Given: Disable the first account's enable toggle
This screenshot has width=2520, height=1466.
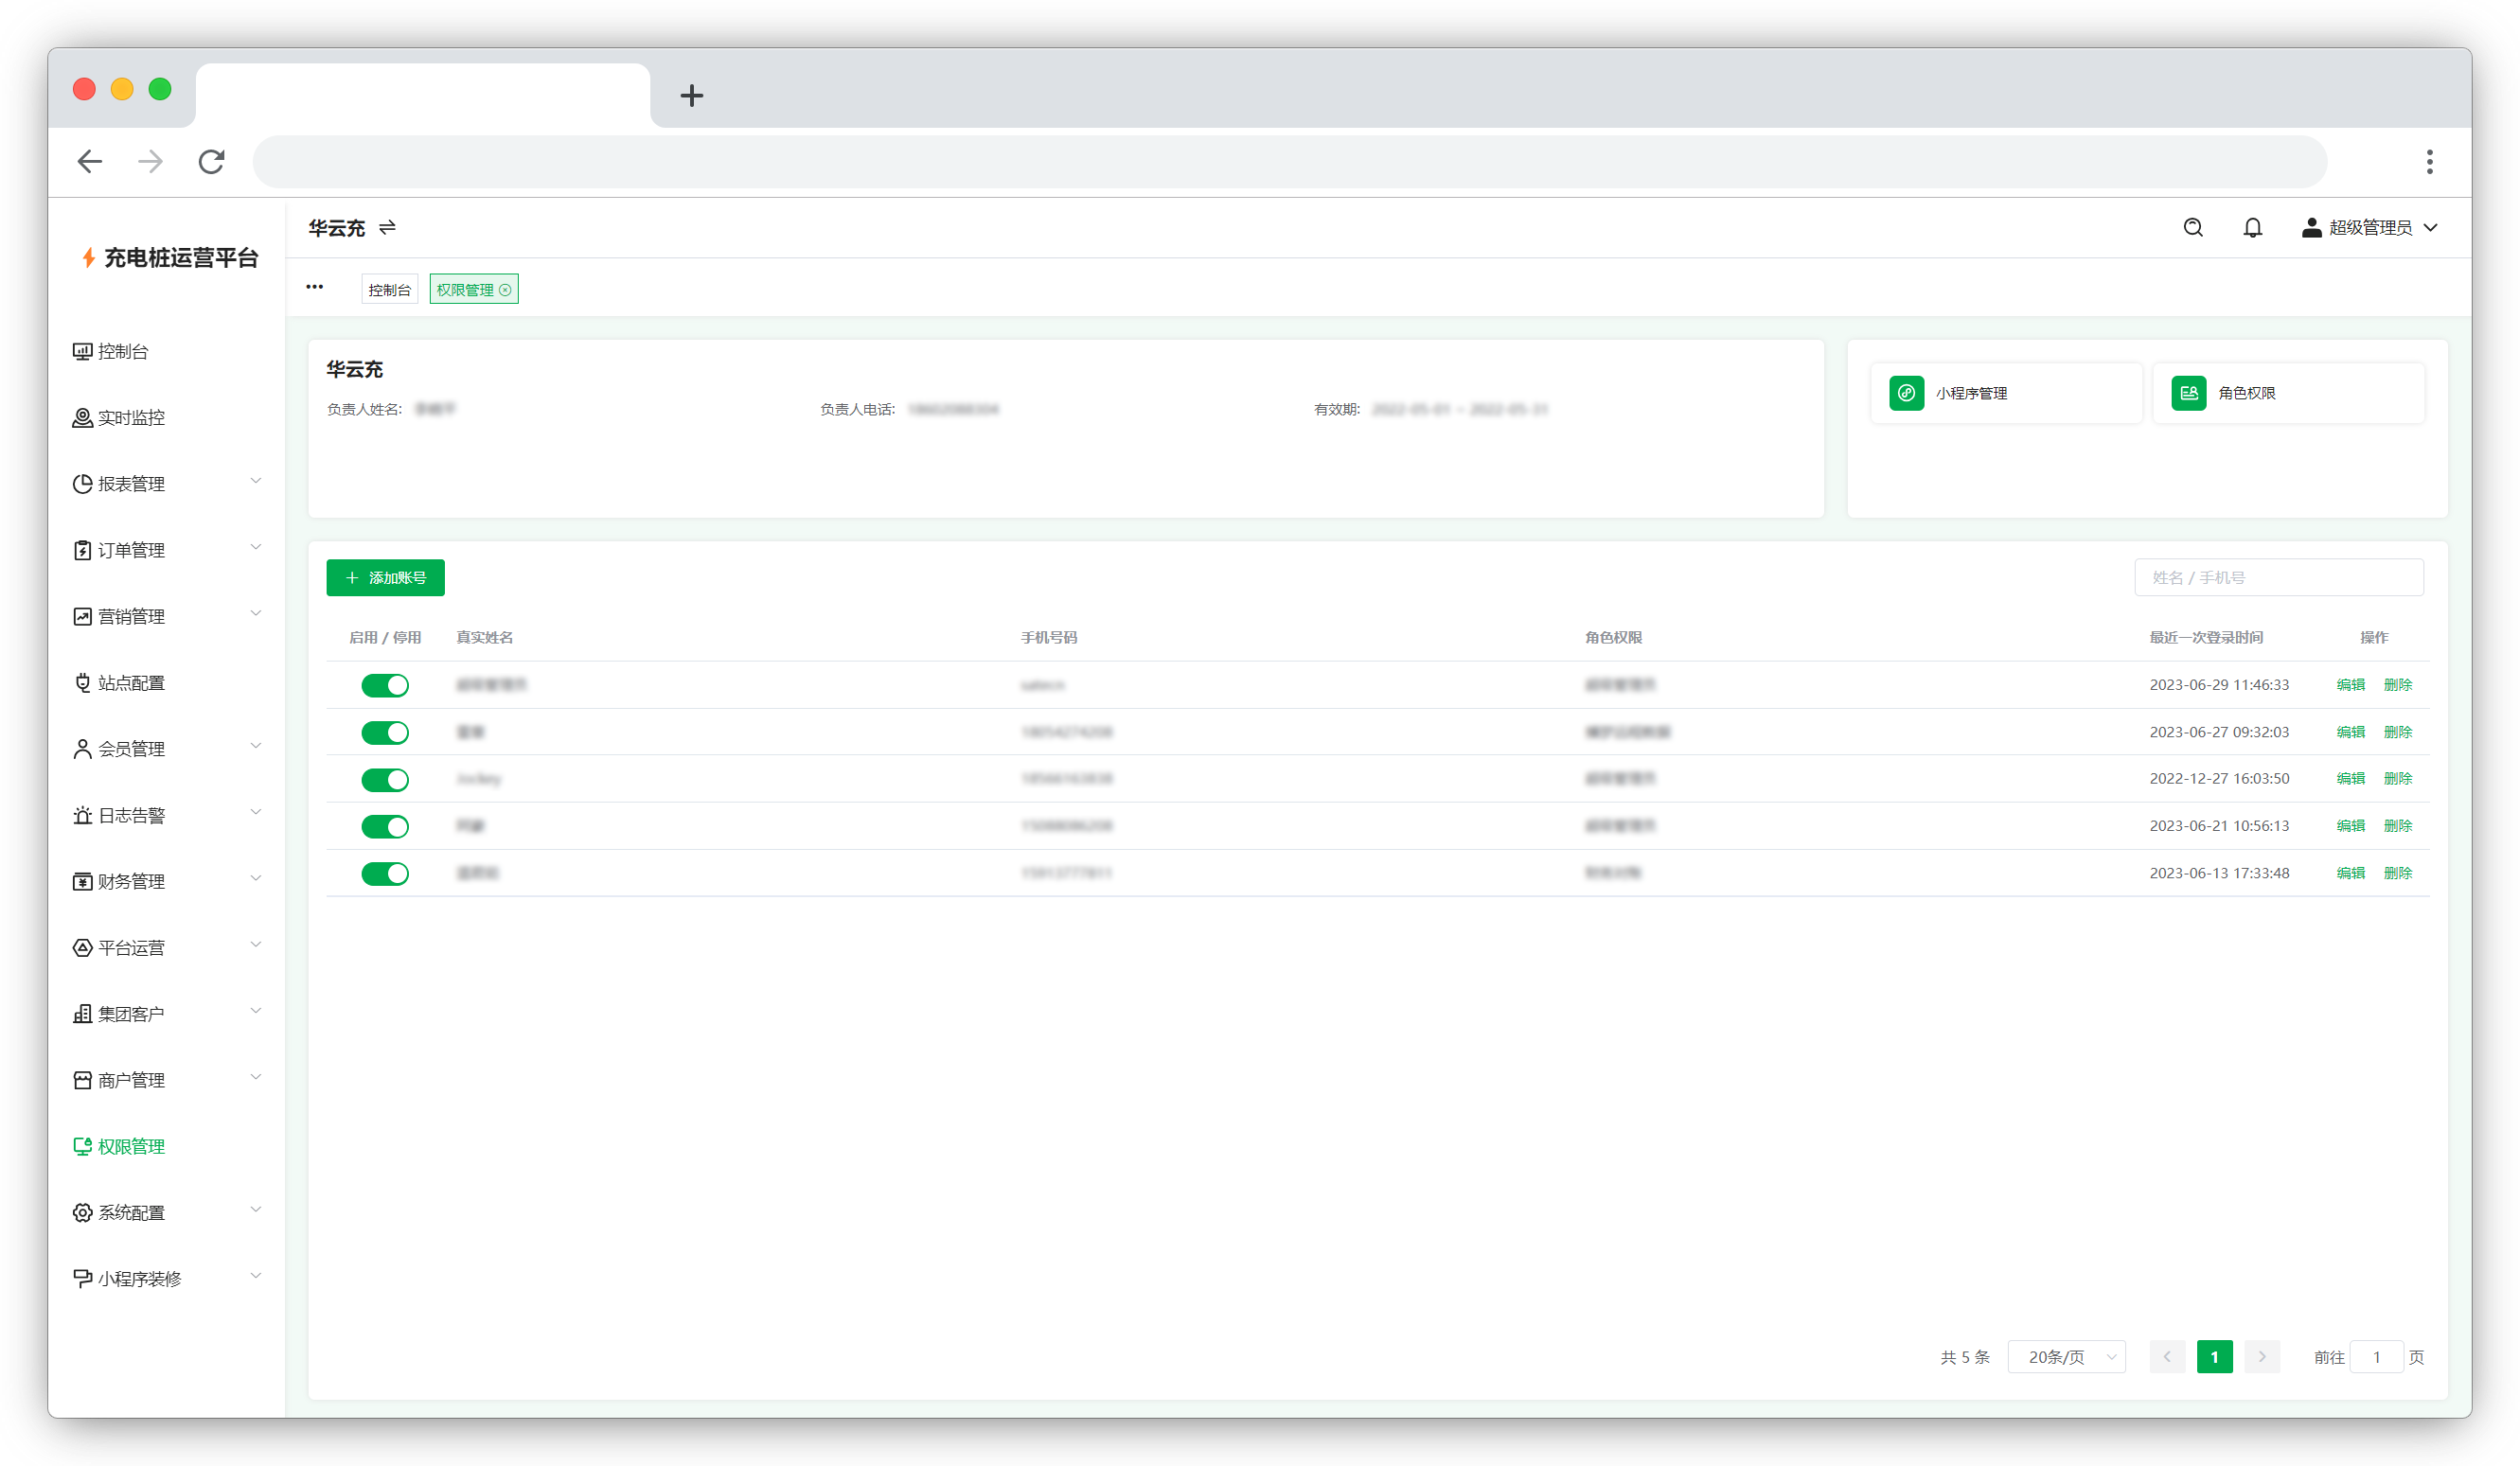Looking at the screenshot, I should (385, 685).
